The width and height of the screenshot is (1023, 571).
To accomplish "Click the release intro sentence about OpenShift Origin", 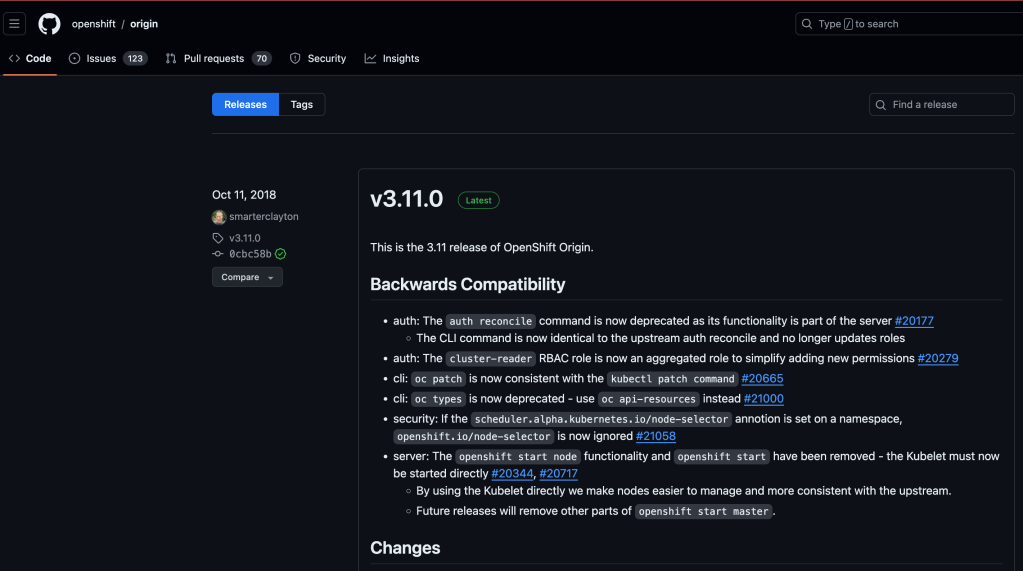I will pos(481,247).
